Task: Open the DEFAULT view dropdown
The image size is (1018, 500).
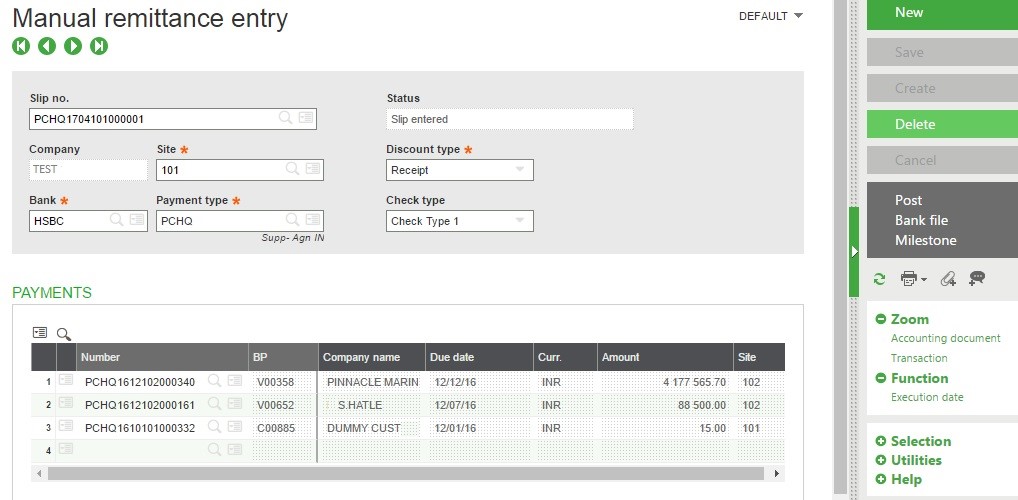Action: coord(771,16)
